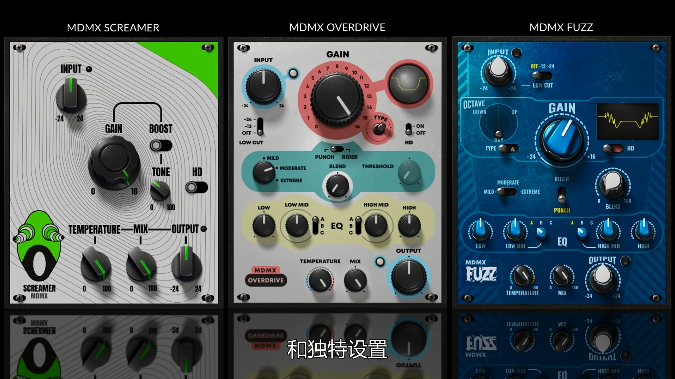The width and height of the screenshot is (675, 379).
Task: Click the Overdrive Low Mid A/B/C selector
Action: click(x=315, y=225)
